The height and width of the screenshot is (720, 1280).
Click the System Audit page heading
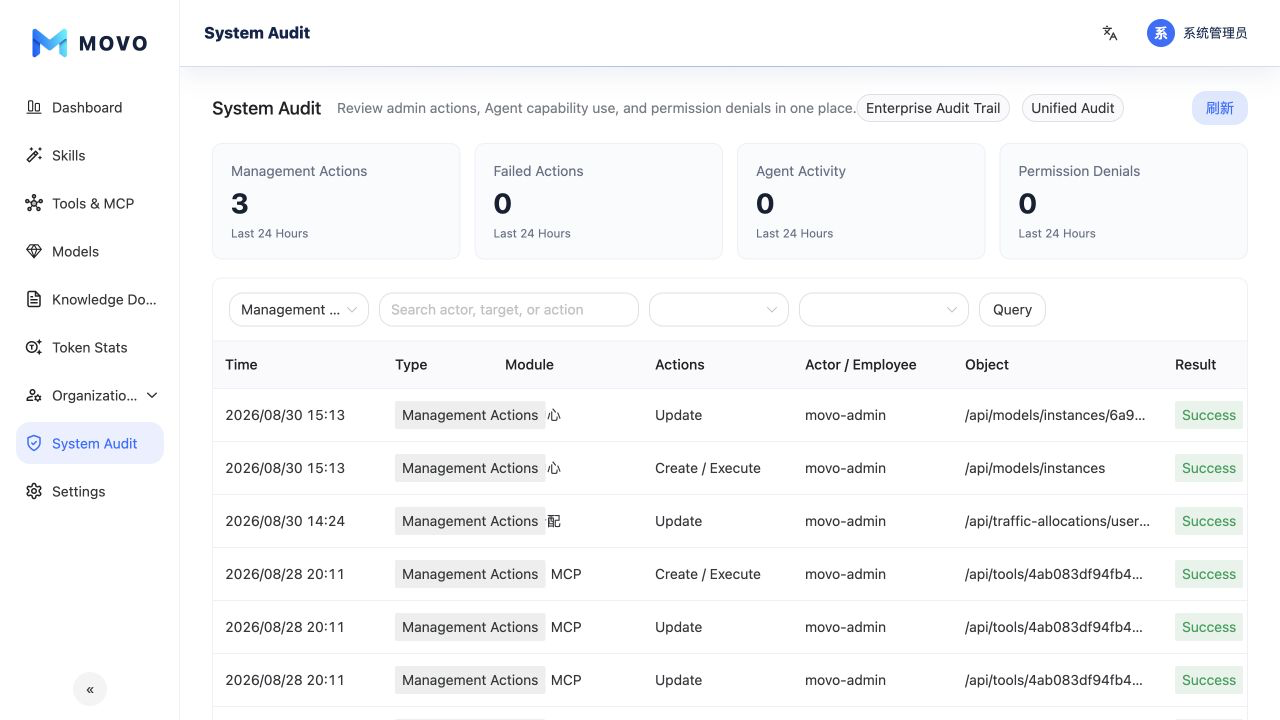coord(266,108)
